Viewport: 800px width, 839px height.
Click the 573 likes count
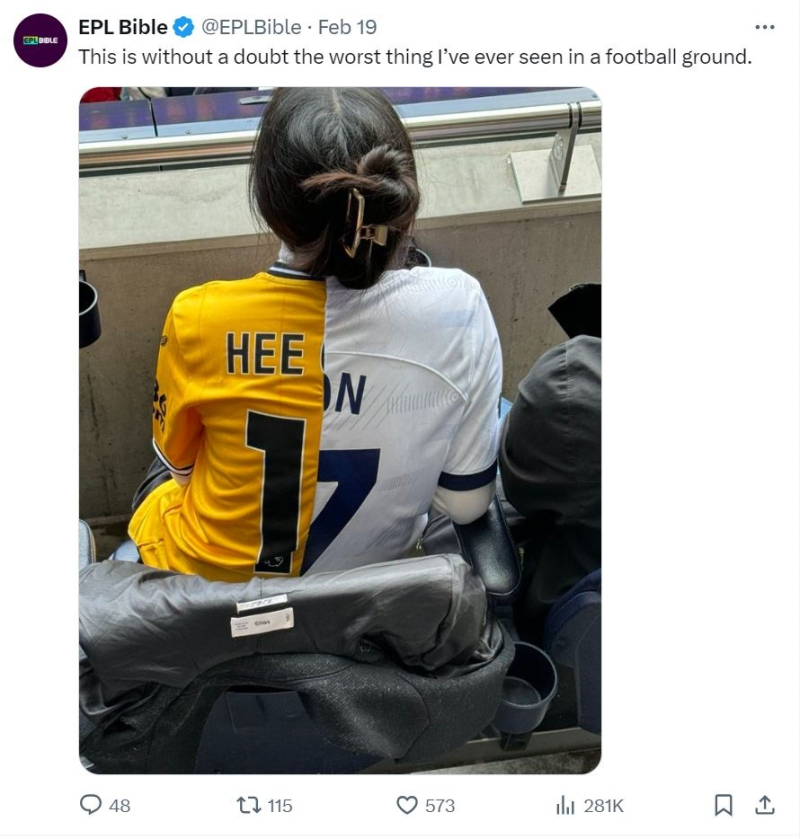coord(440,805)
